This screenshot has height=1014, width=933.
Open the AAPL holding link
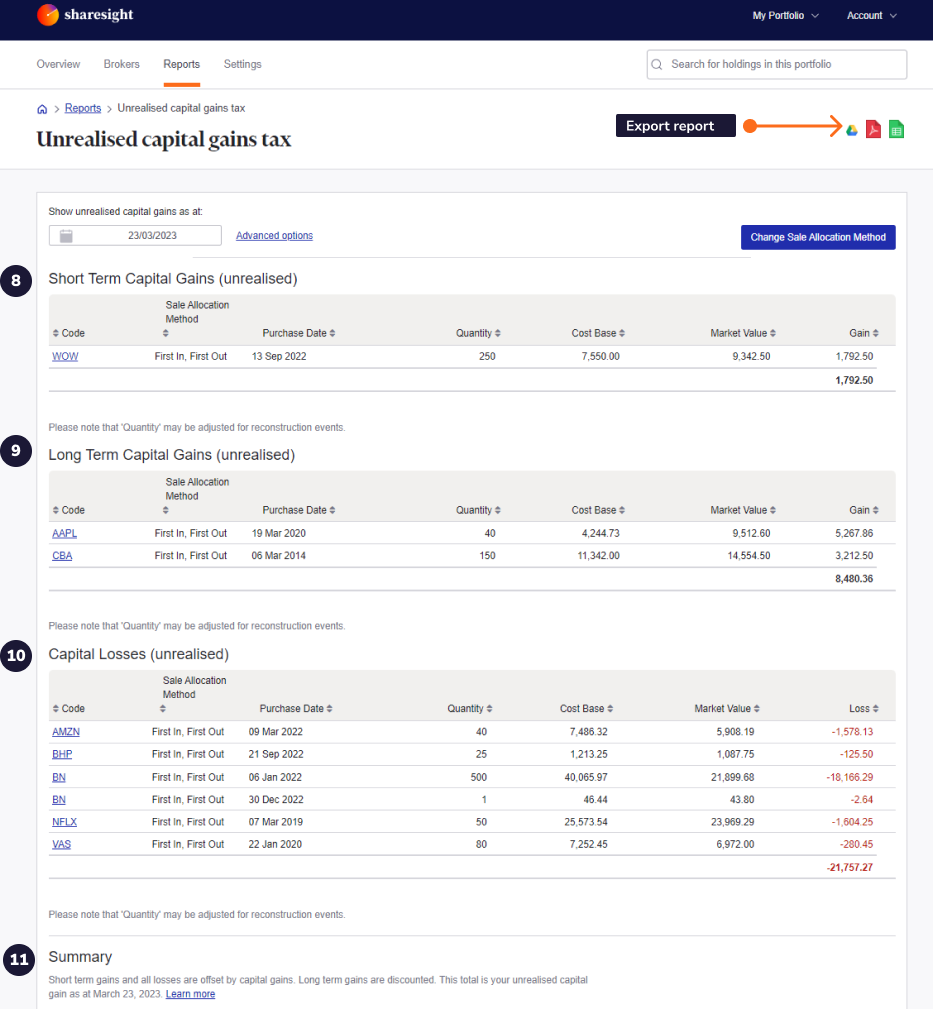pyautogui.click(x=65, y=534)
